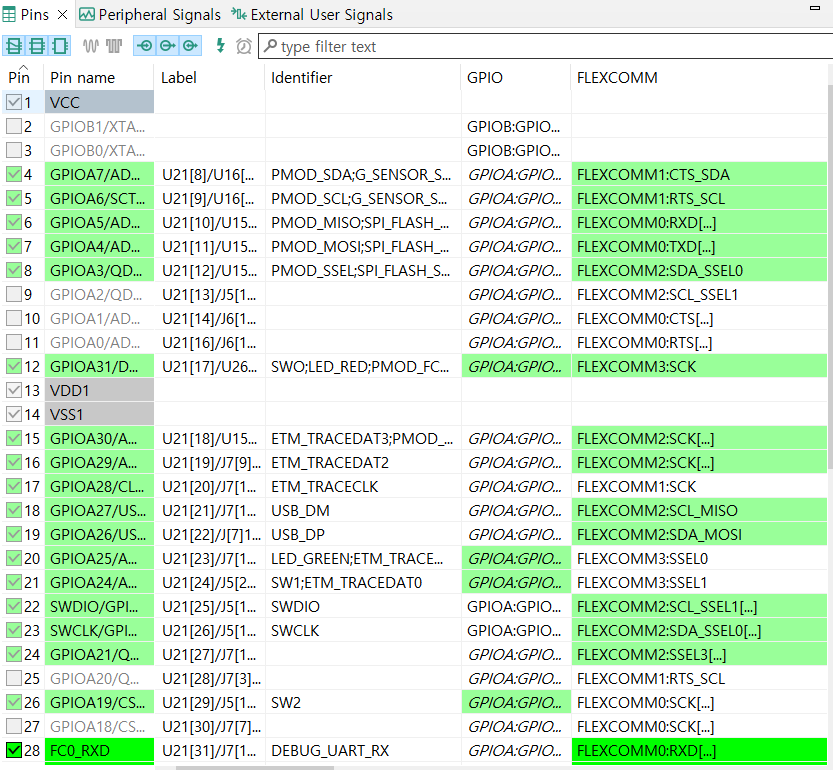Toggle the empty chip outline filter icon
Image resolution: width=833 pixels, height=770 pixels.
(60, 46)
